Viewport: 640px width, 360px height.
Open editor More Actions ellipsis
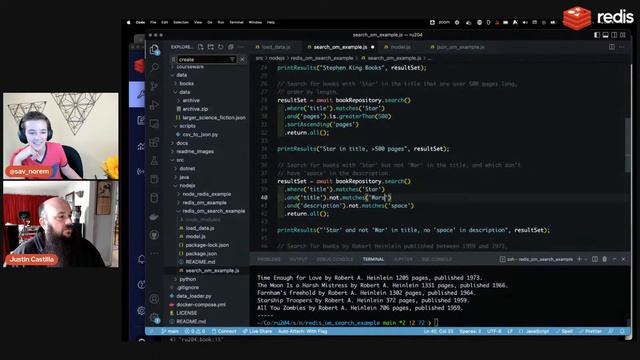coord(622,47)
